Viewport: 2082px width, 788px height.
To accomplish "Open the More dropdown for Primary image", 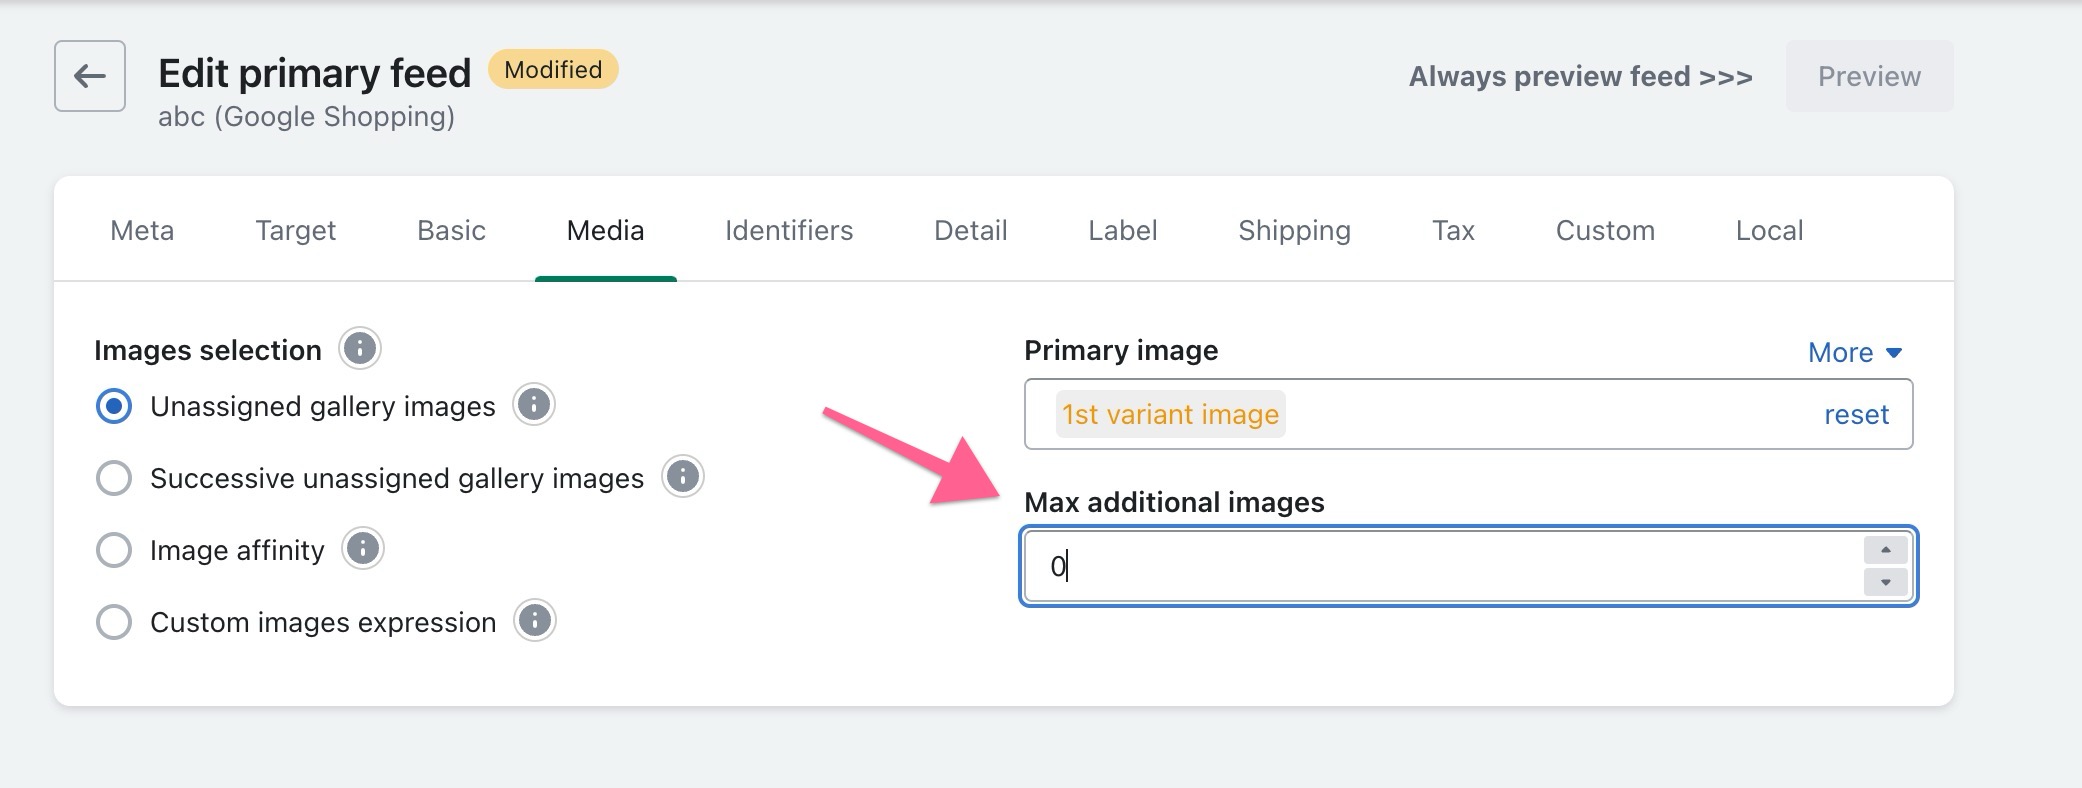I will click(1853, 351).
